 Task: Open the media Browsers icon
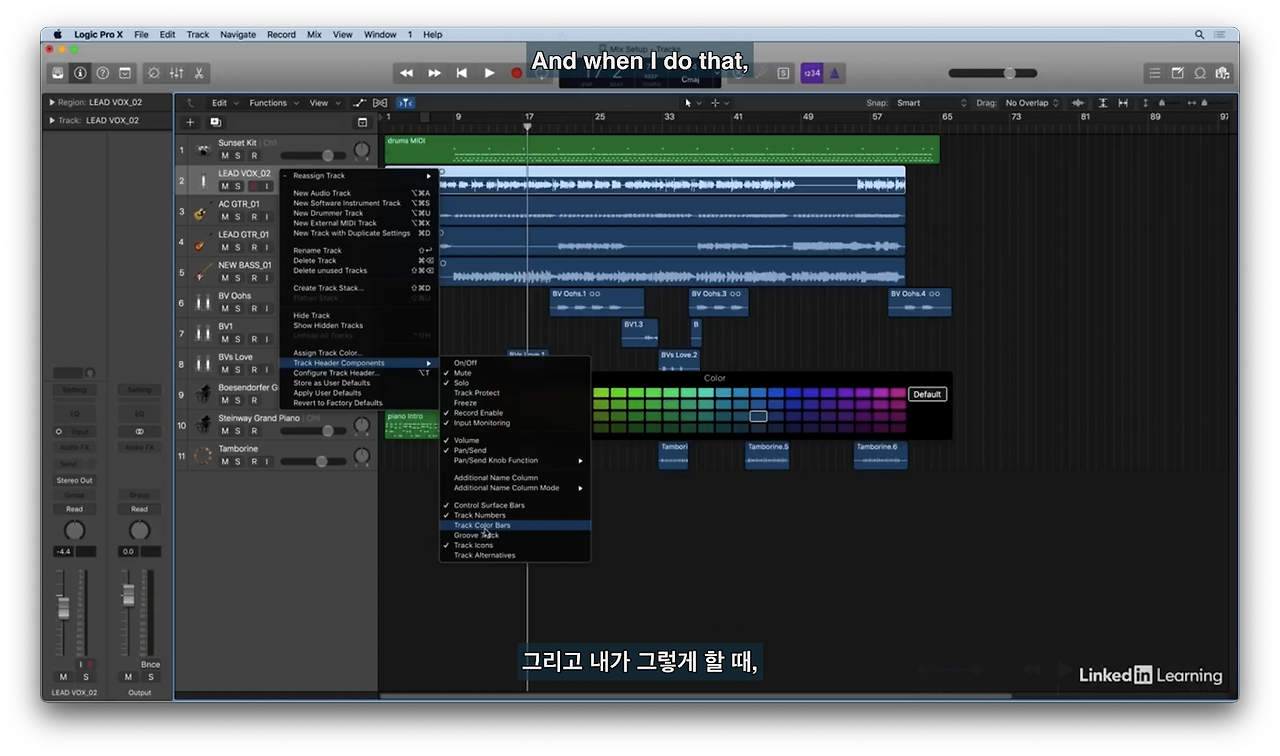pyautogui.click(x=1222, y=73)
